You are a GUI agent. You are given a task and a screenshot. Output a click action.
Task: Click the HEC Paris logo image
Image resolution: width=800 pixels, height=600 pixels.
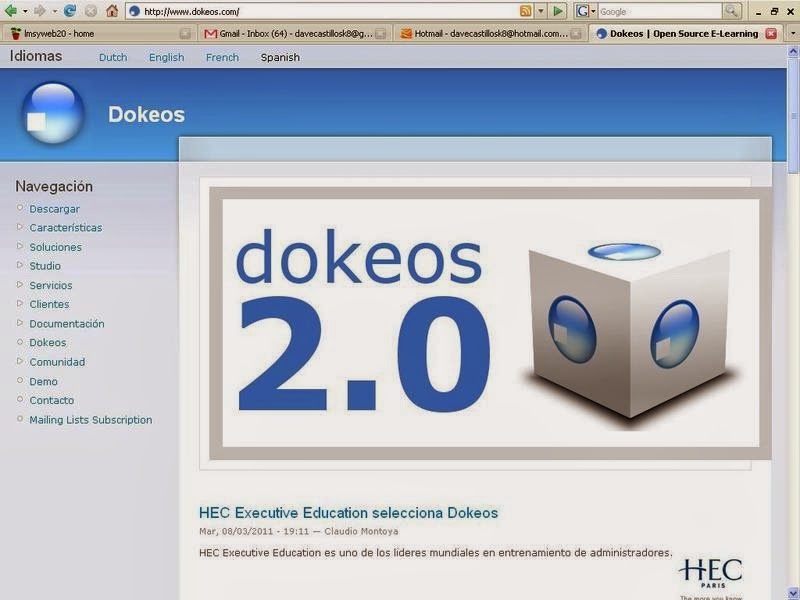tap(711, 574)
